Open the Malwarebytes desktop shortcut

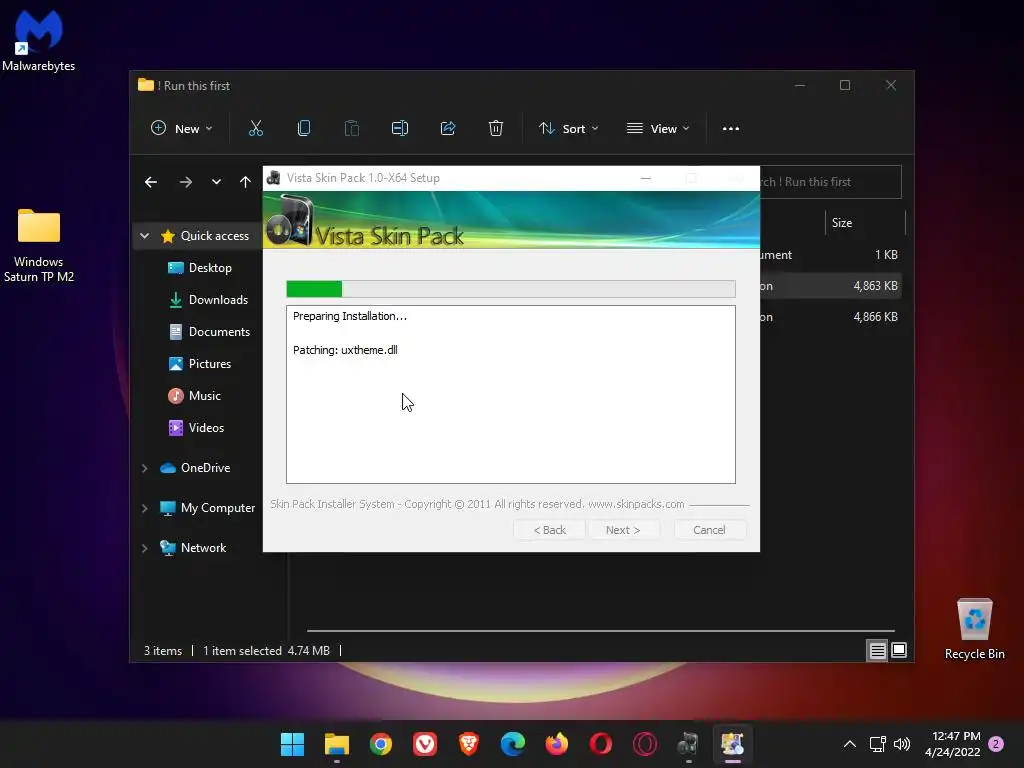pos(39,39)
